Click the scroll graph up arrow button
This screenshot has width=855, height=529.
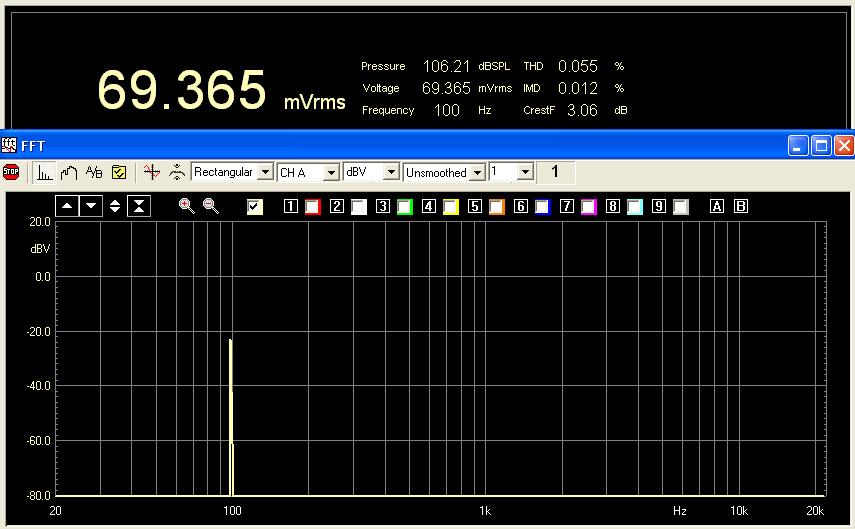click(x=67, y=206)
